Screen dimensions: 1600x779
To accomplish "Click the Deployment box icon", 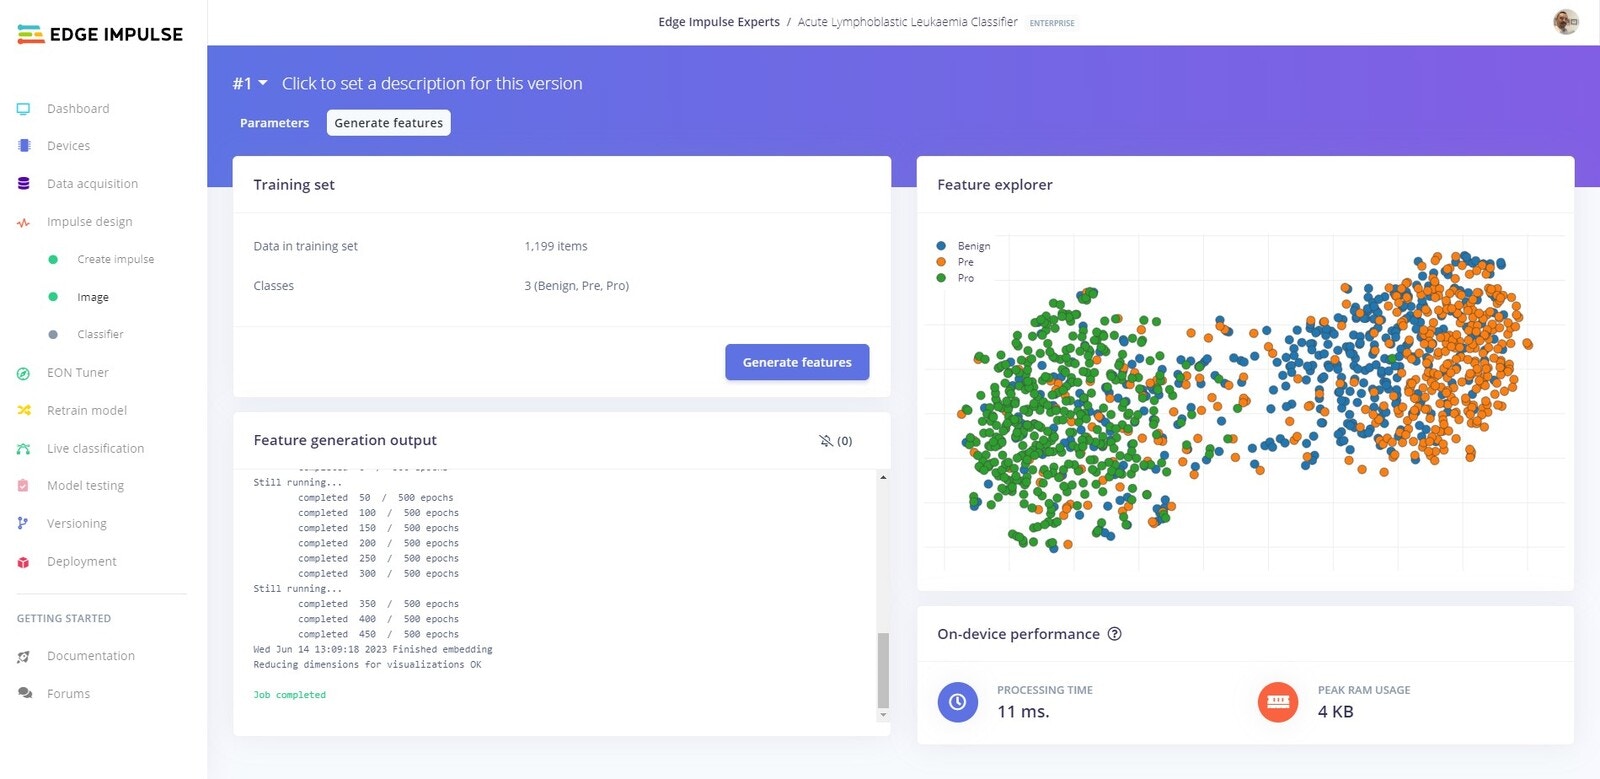I will pyautogui.click(x=24, y=562).
